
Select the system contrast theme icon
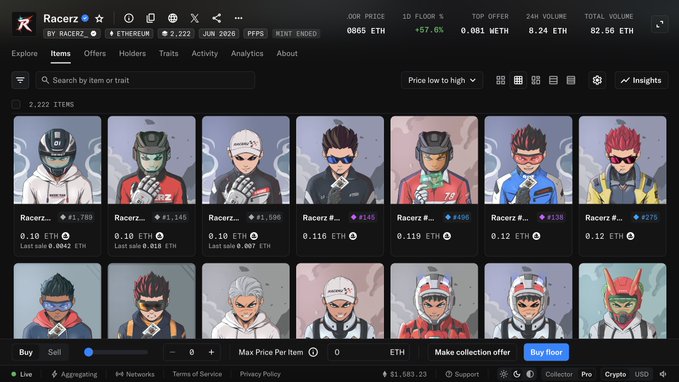[x=530, y=374]
